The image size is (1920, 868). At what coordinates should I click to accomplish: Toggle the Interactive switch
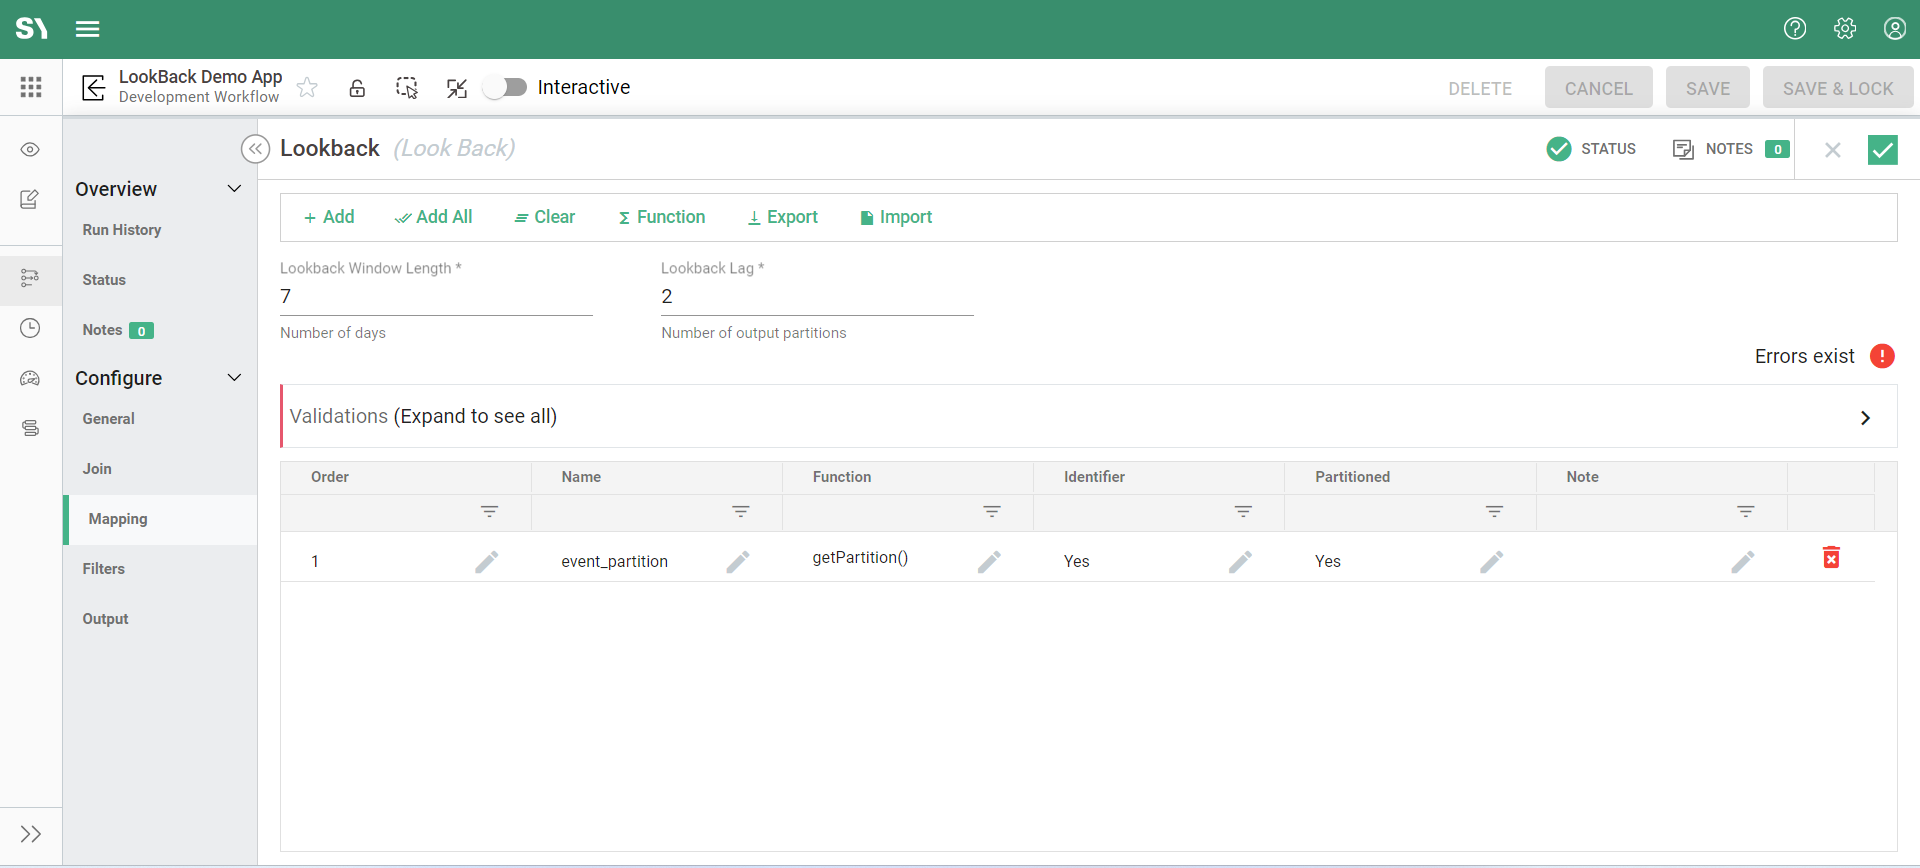506,88
